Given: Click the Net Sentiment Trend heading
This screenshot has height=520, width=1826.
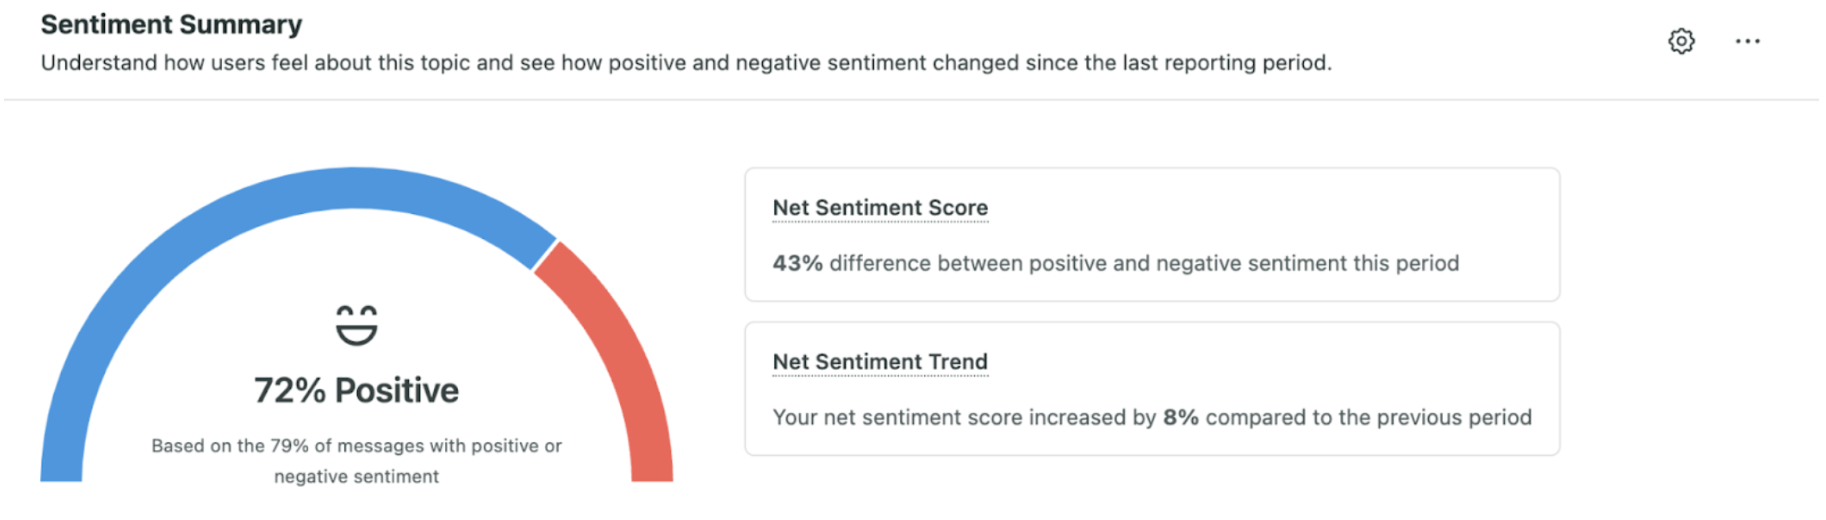Looking at the screenshot, I should 880,362.
